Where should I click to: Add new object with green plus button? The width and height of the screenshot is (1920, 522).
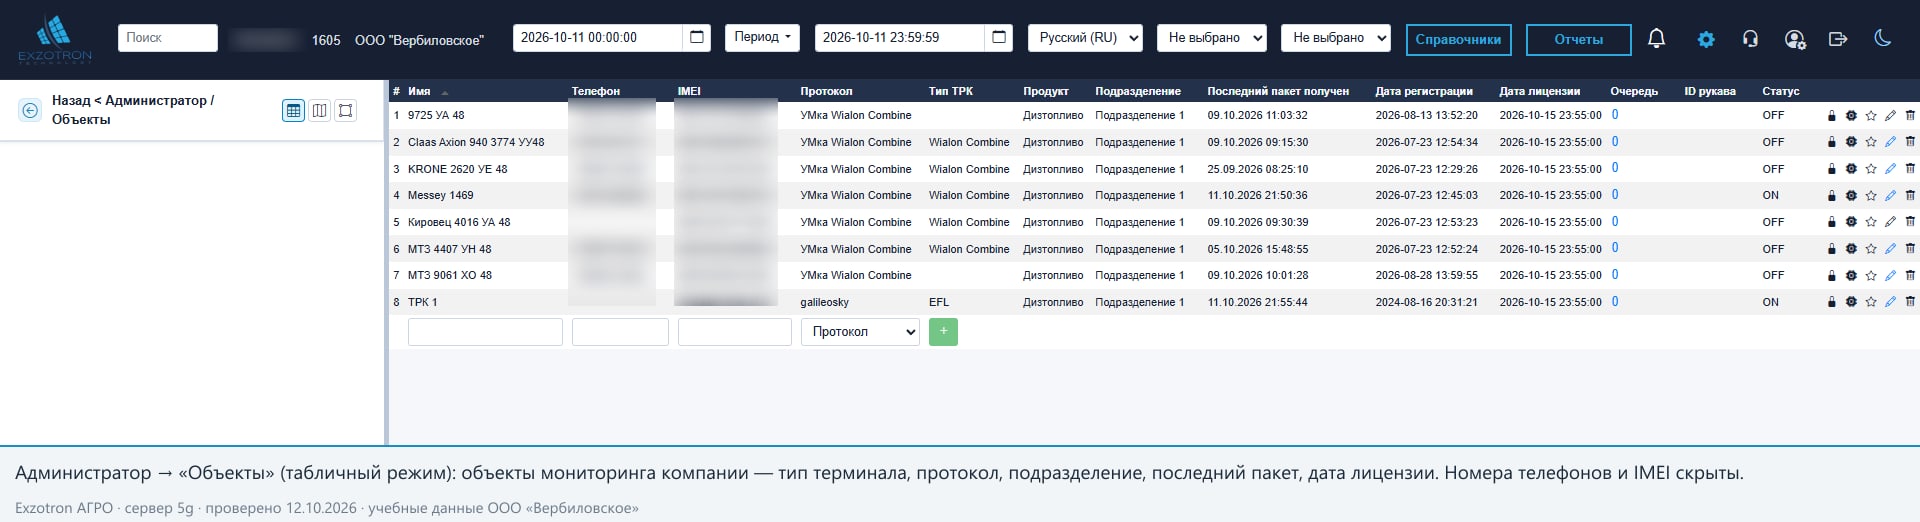[x=943, y=332]
